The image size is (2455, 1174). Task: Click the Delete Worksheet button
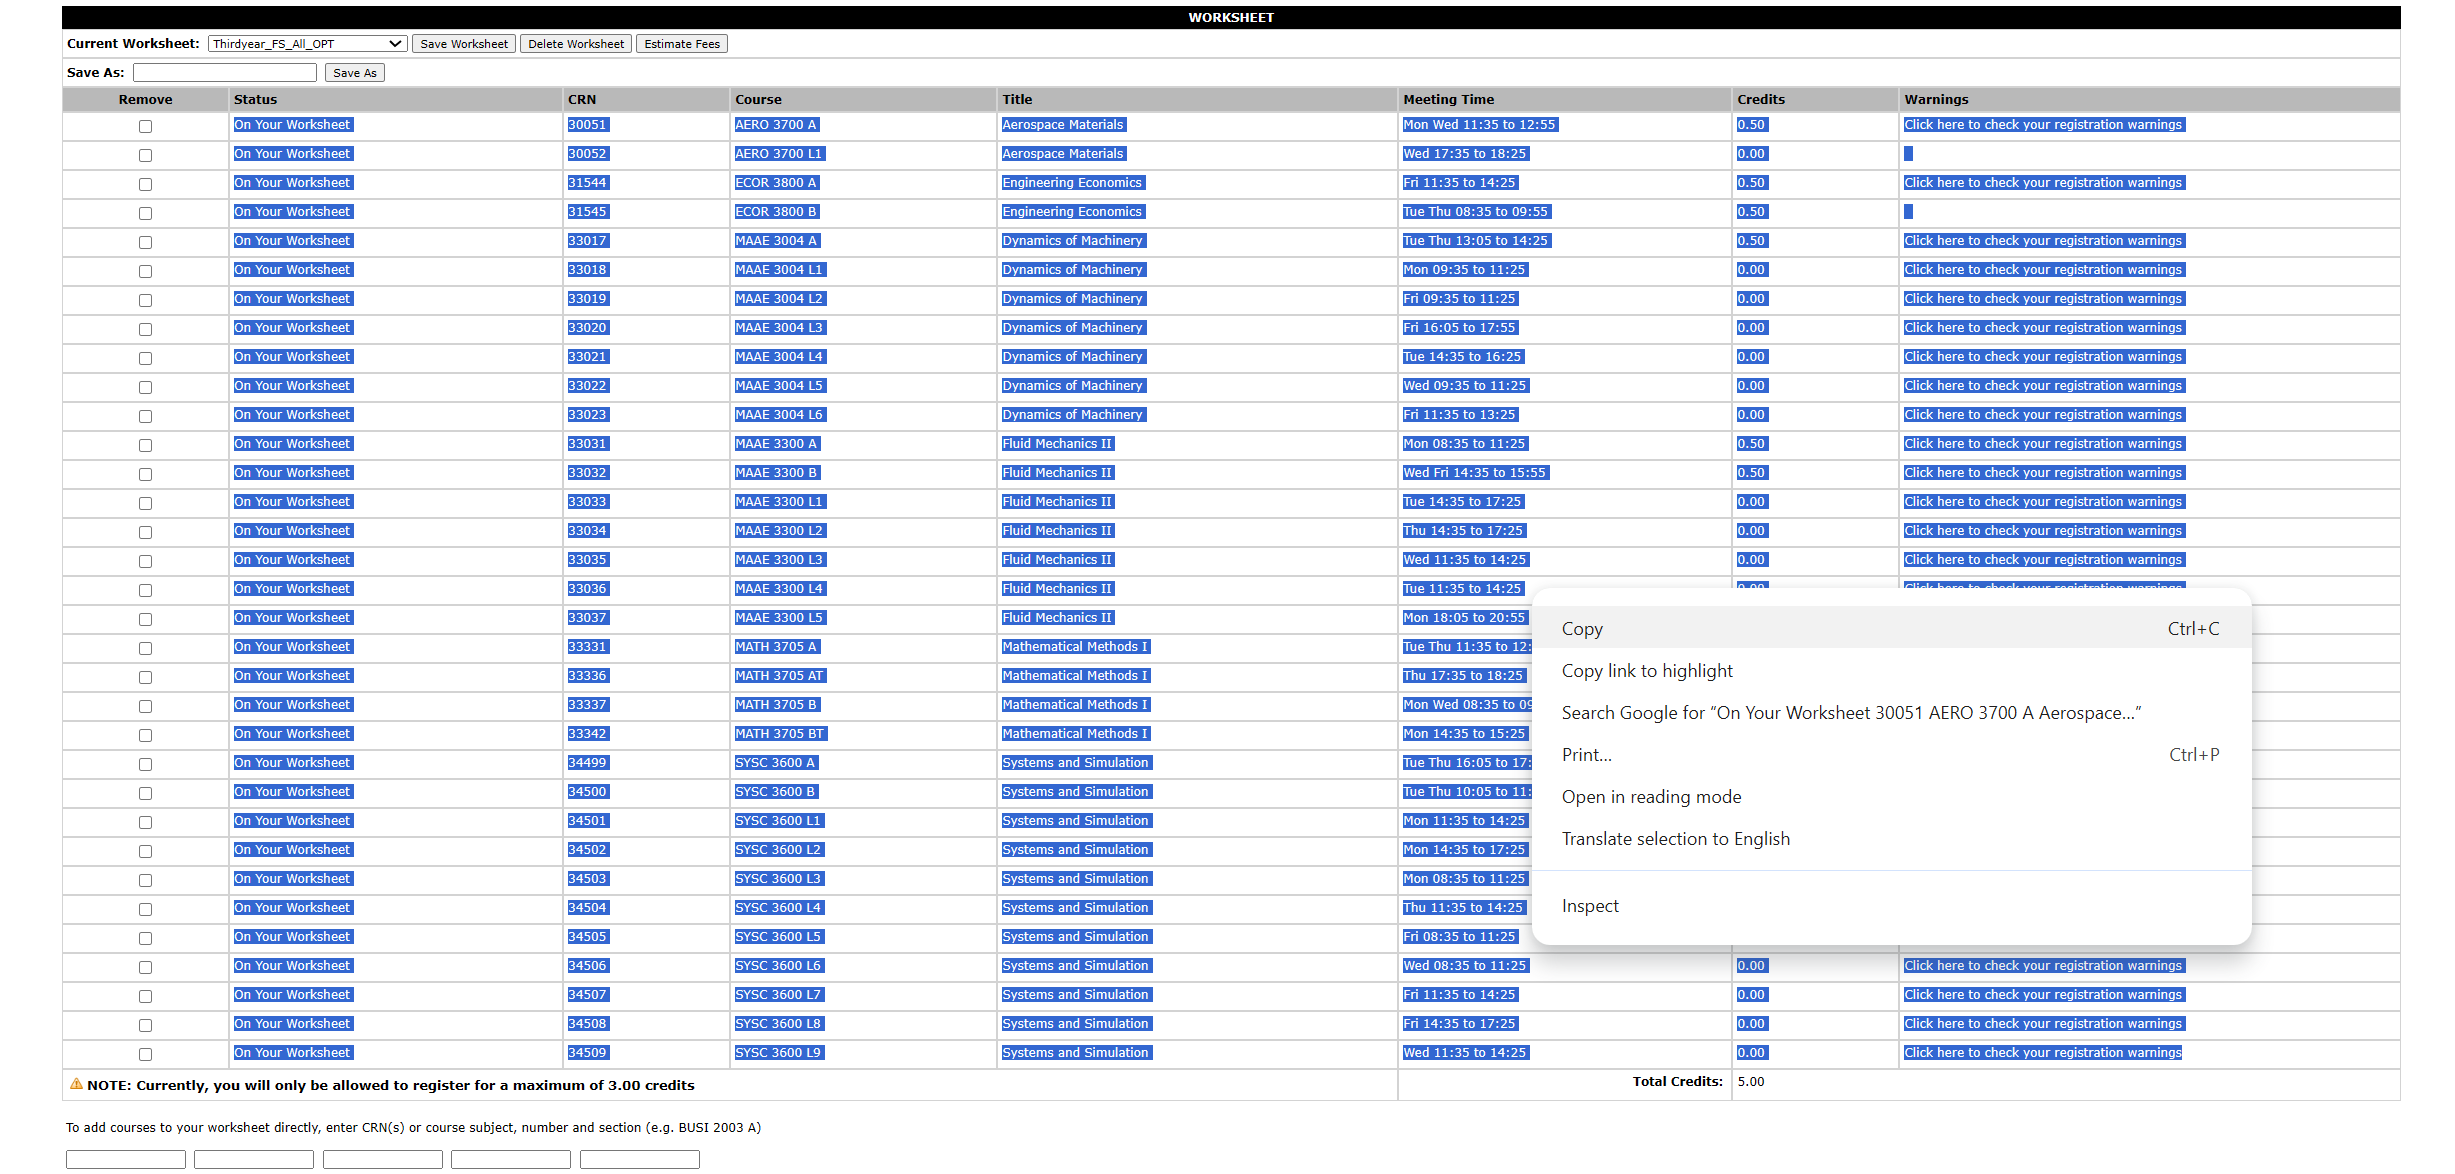coord(576,44)
